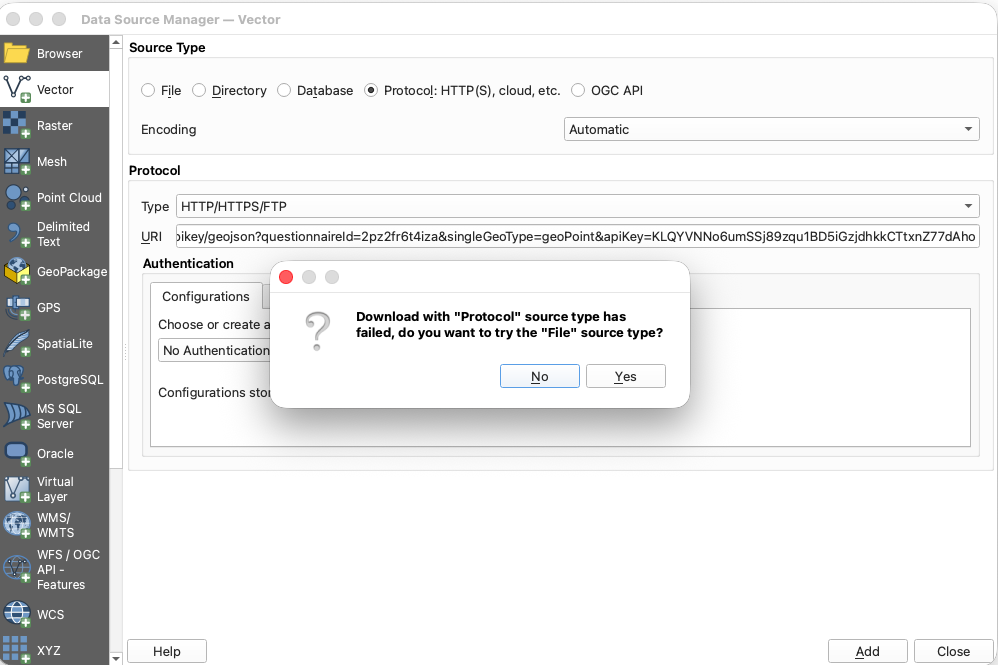998x665 pixels.
Task: Switch to the Configurations tab
Action: click(206, 297)
